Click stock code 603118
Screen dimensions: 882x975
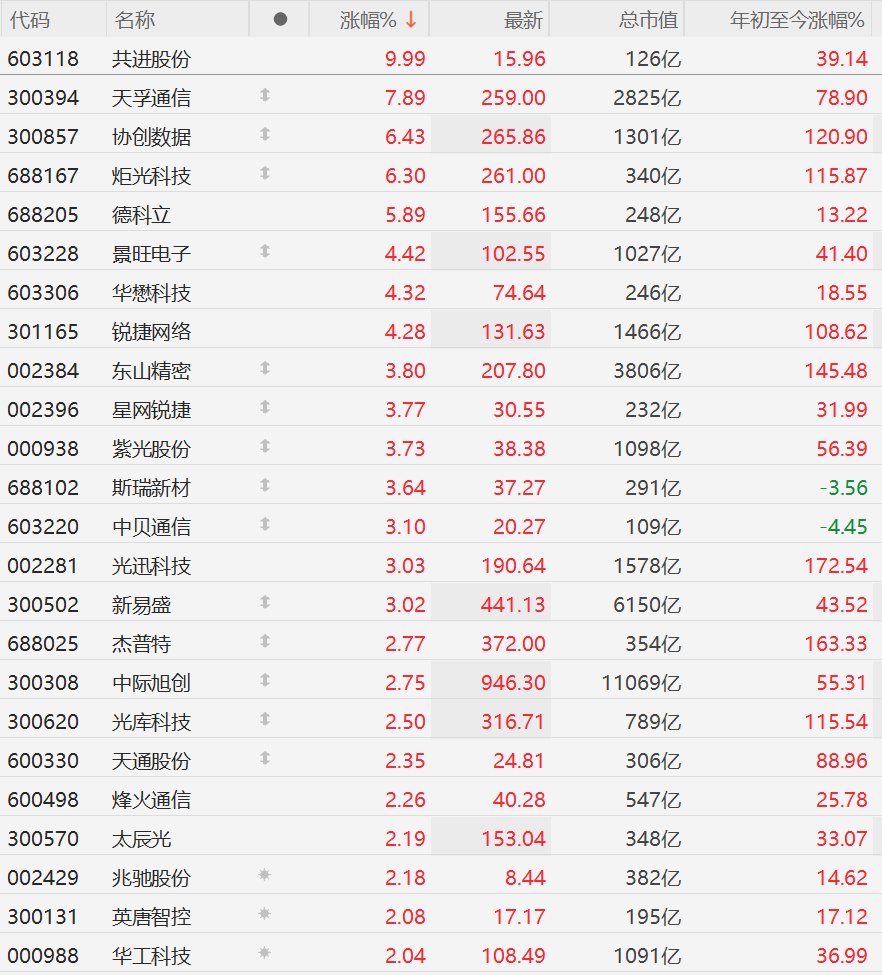43,59
